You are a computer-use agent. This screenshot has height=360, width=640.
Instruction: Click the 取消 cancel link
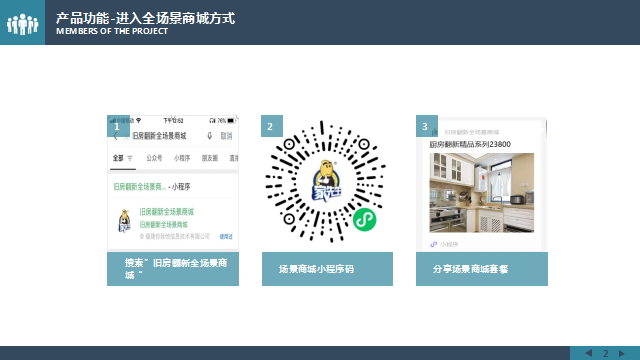[227, 136]
